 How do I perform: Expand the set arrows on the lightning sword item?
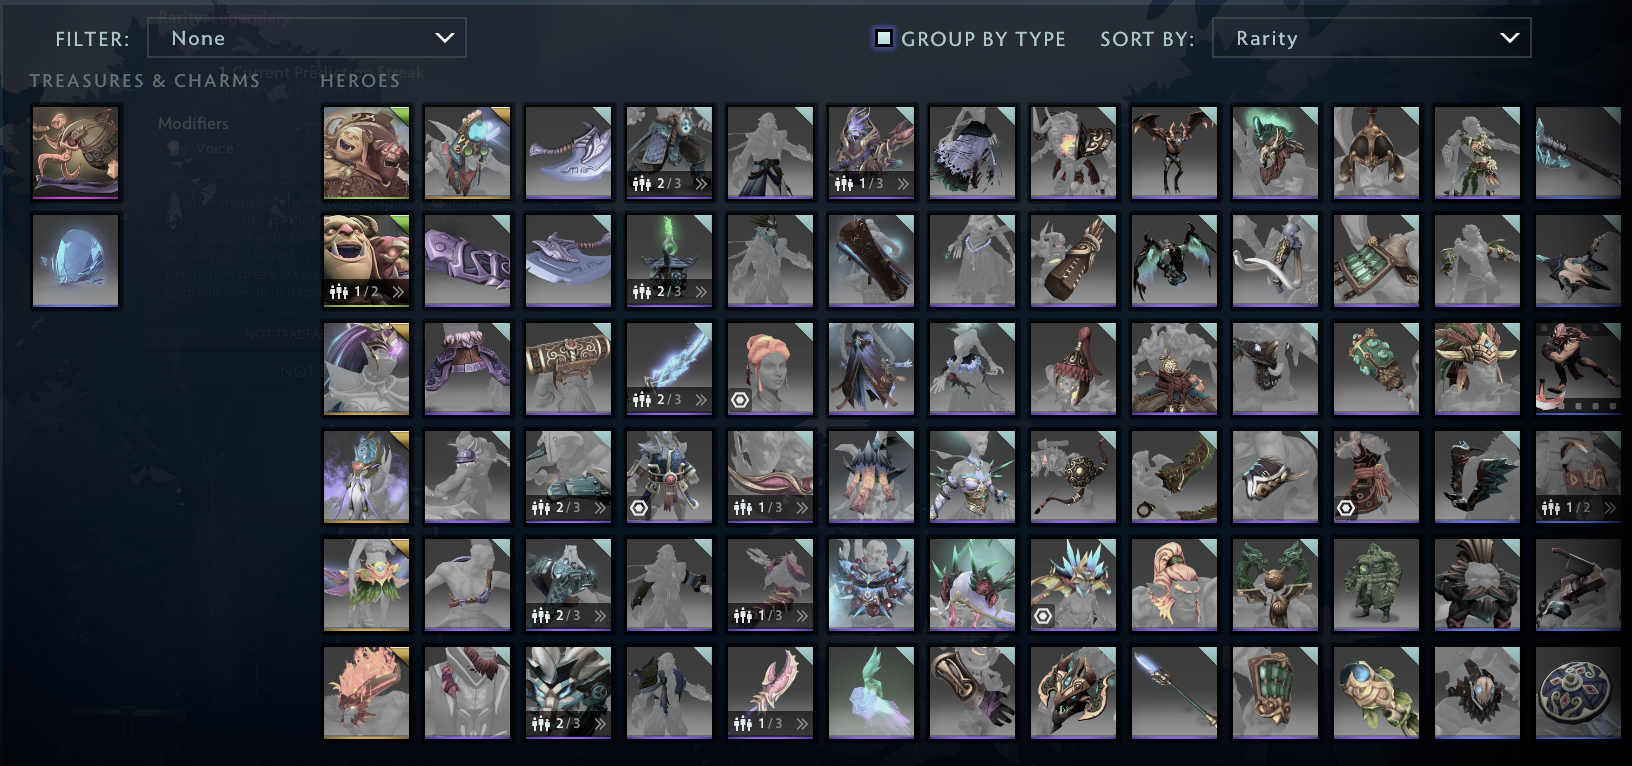click(701, 400)
